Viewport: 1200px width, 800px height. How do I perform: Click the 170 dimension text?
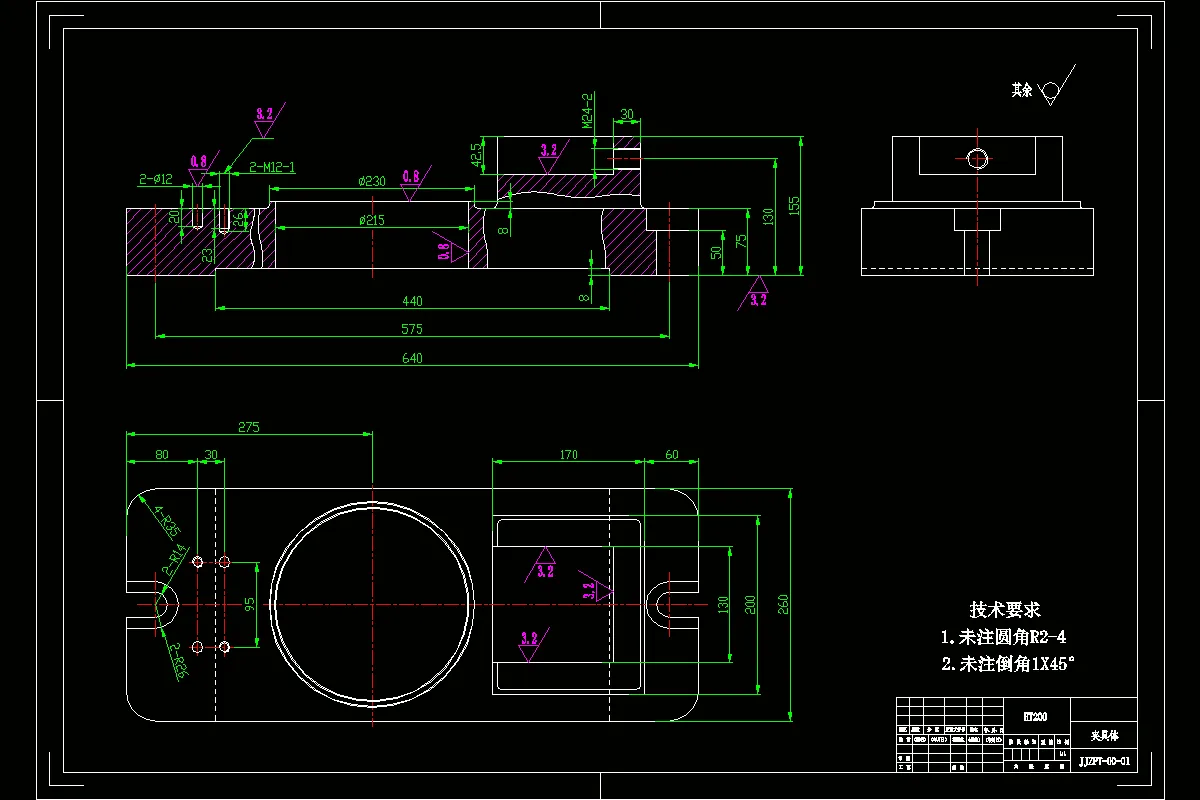568,455
